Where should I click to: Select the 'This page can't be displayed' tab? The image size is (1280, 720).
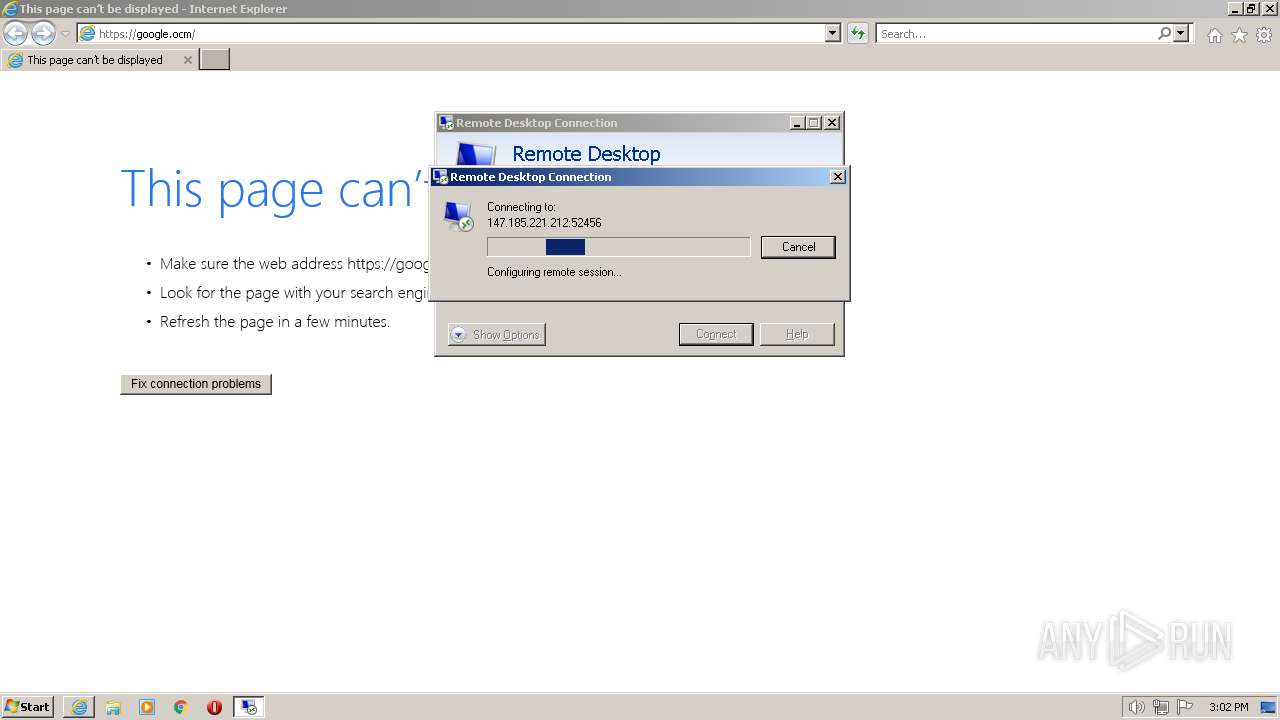click(98, 60)
